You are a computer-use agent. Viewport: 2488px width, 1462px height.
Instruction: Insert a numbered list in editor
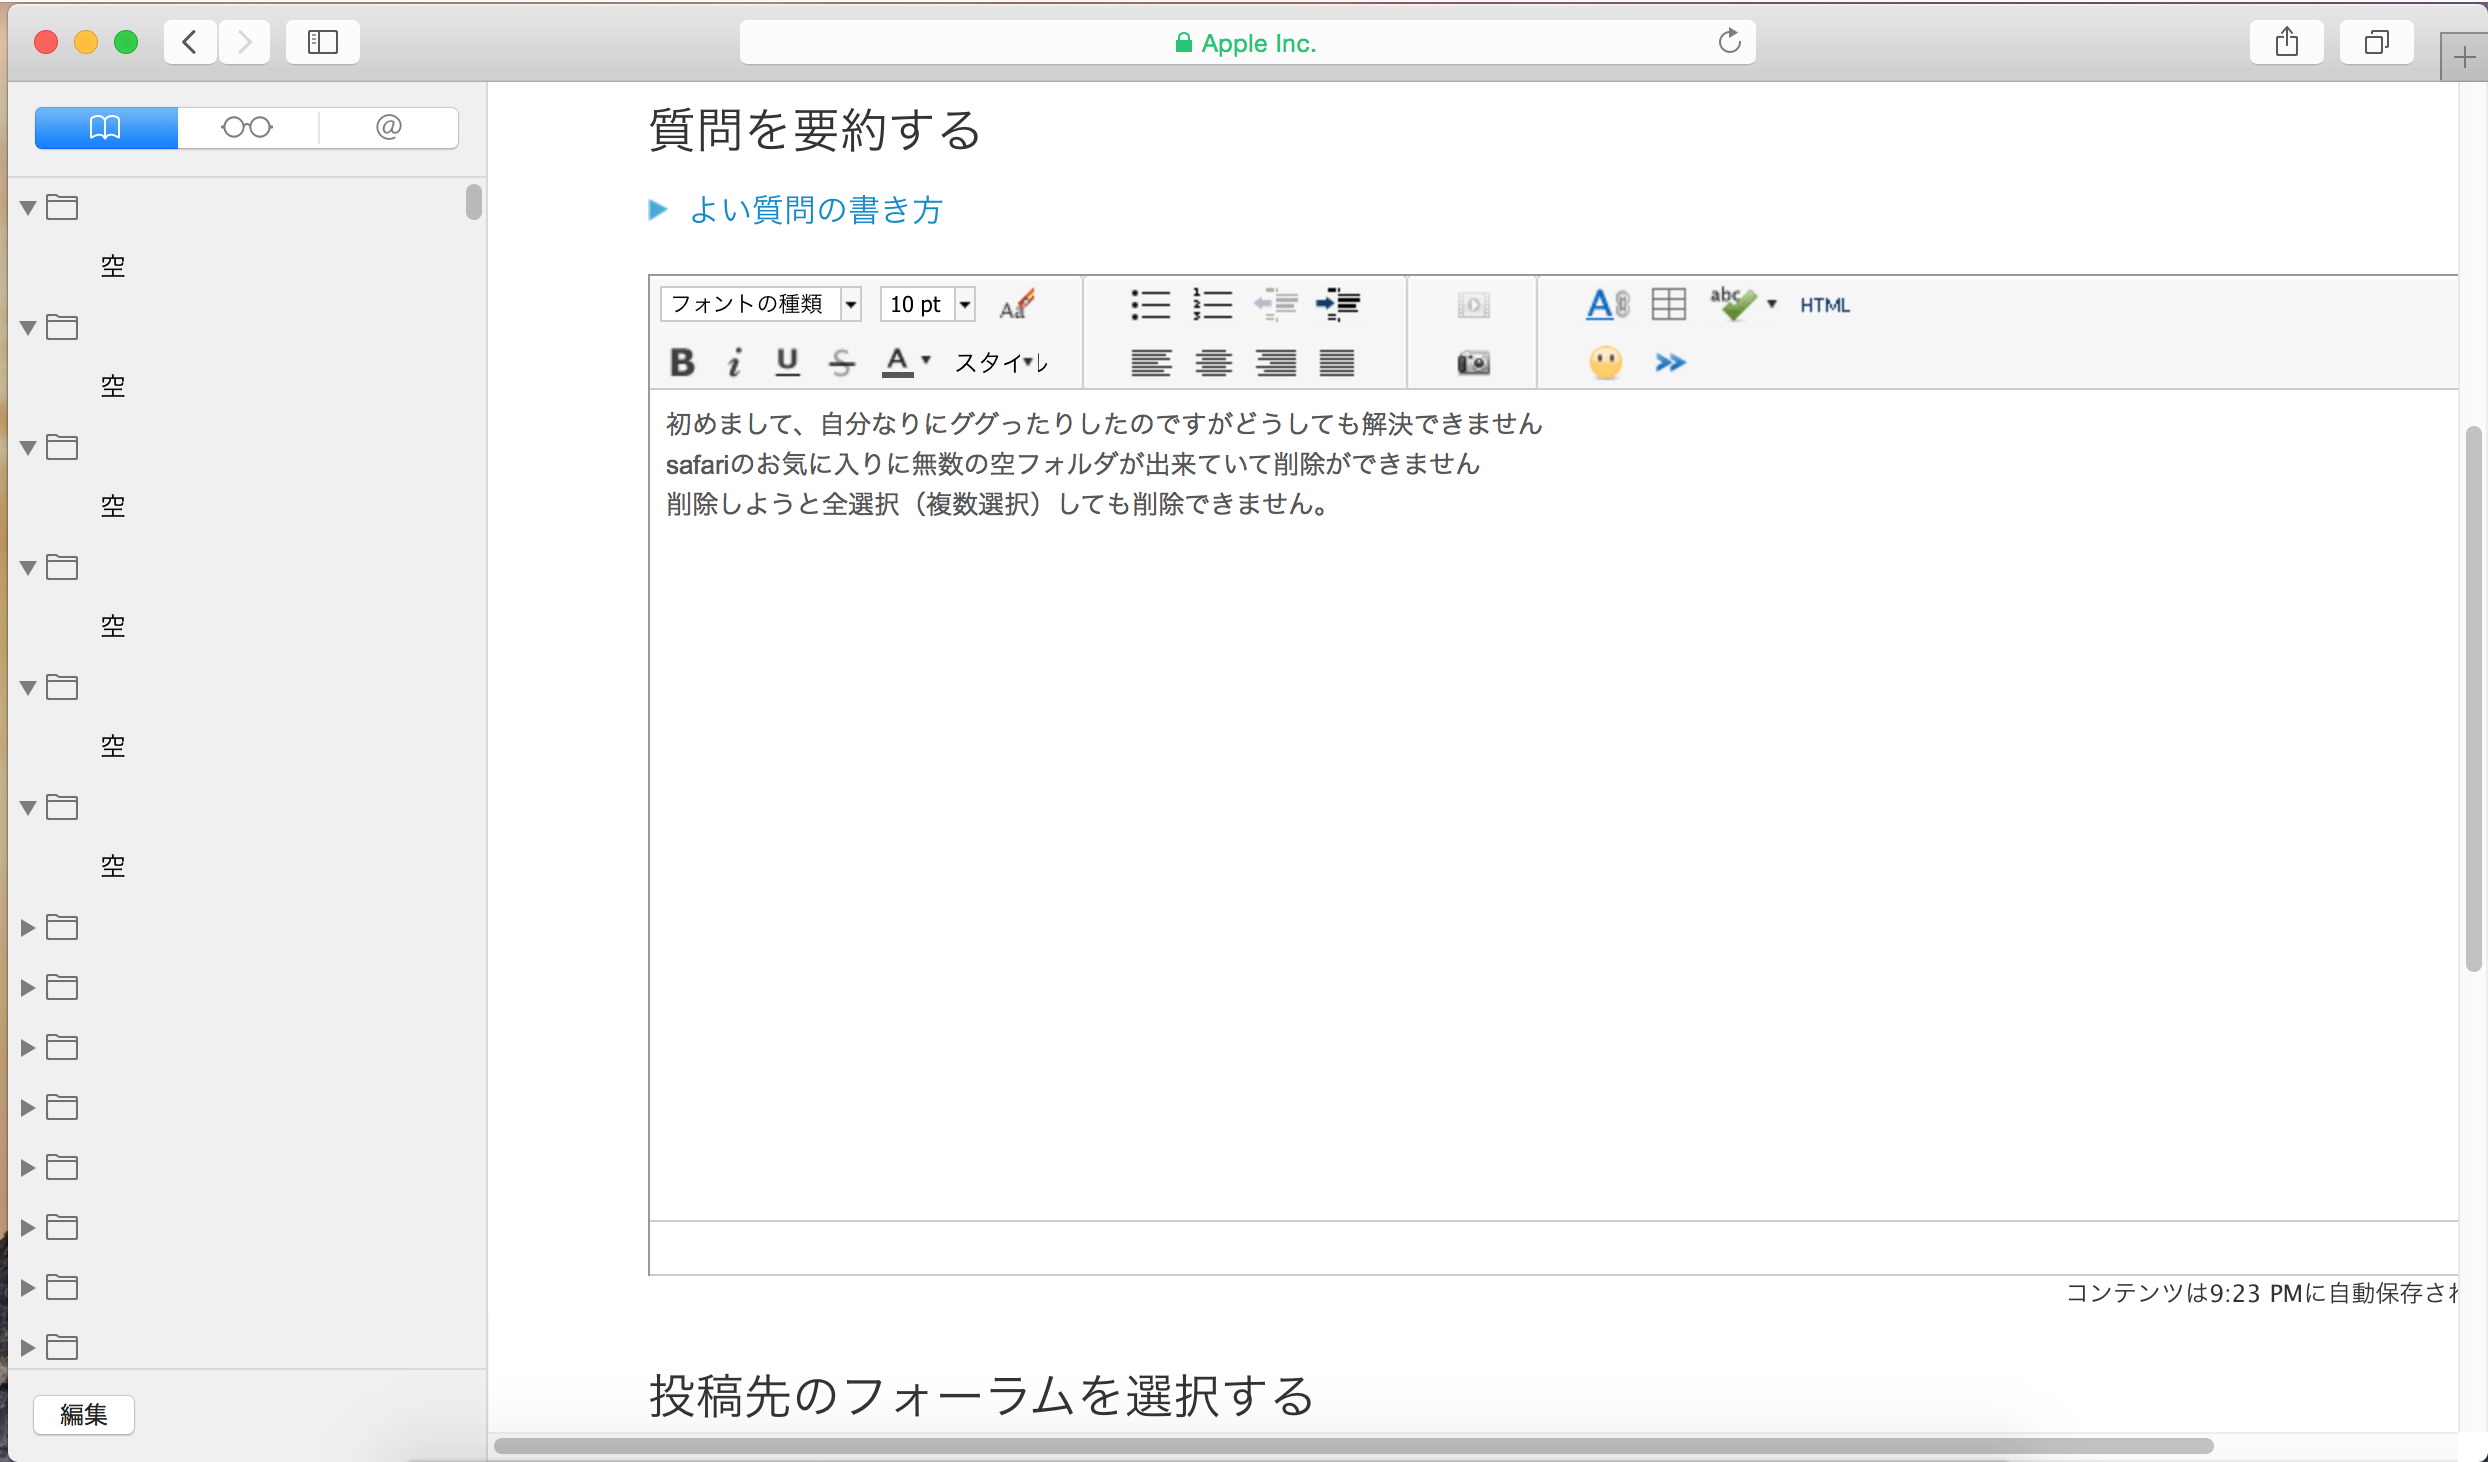coord(1212,304)
